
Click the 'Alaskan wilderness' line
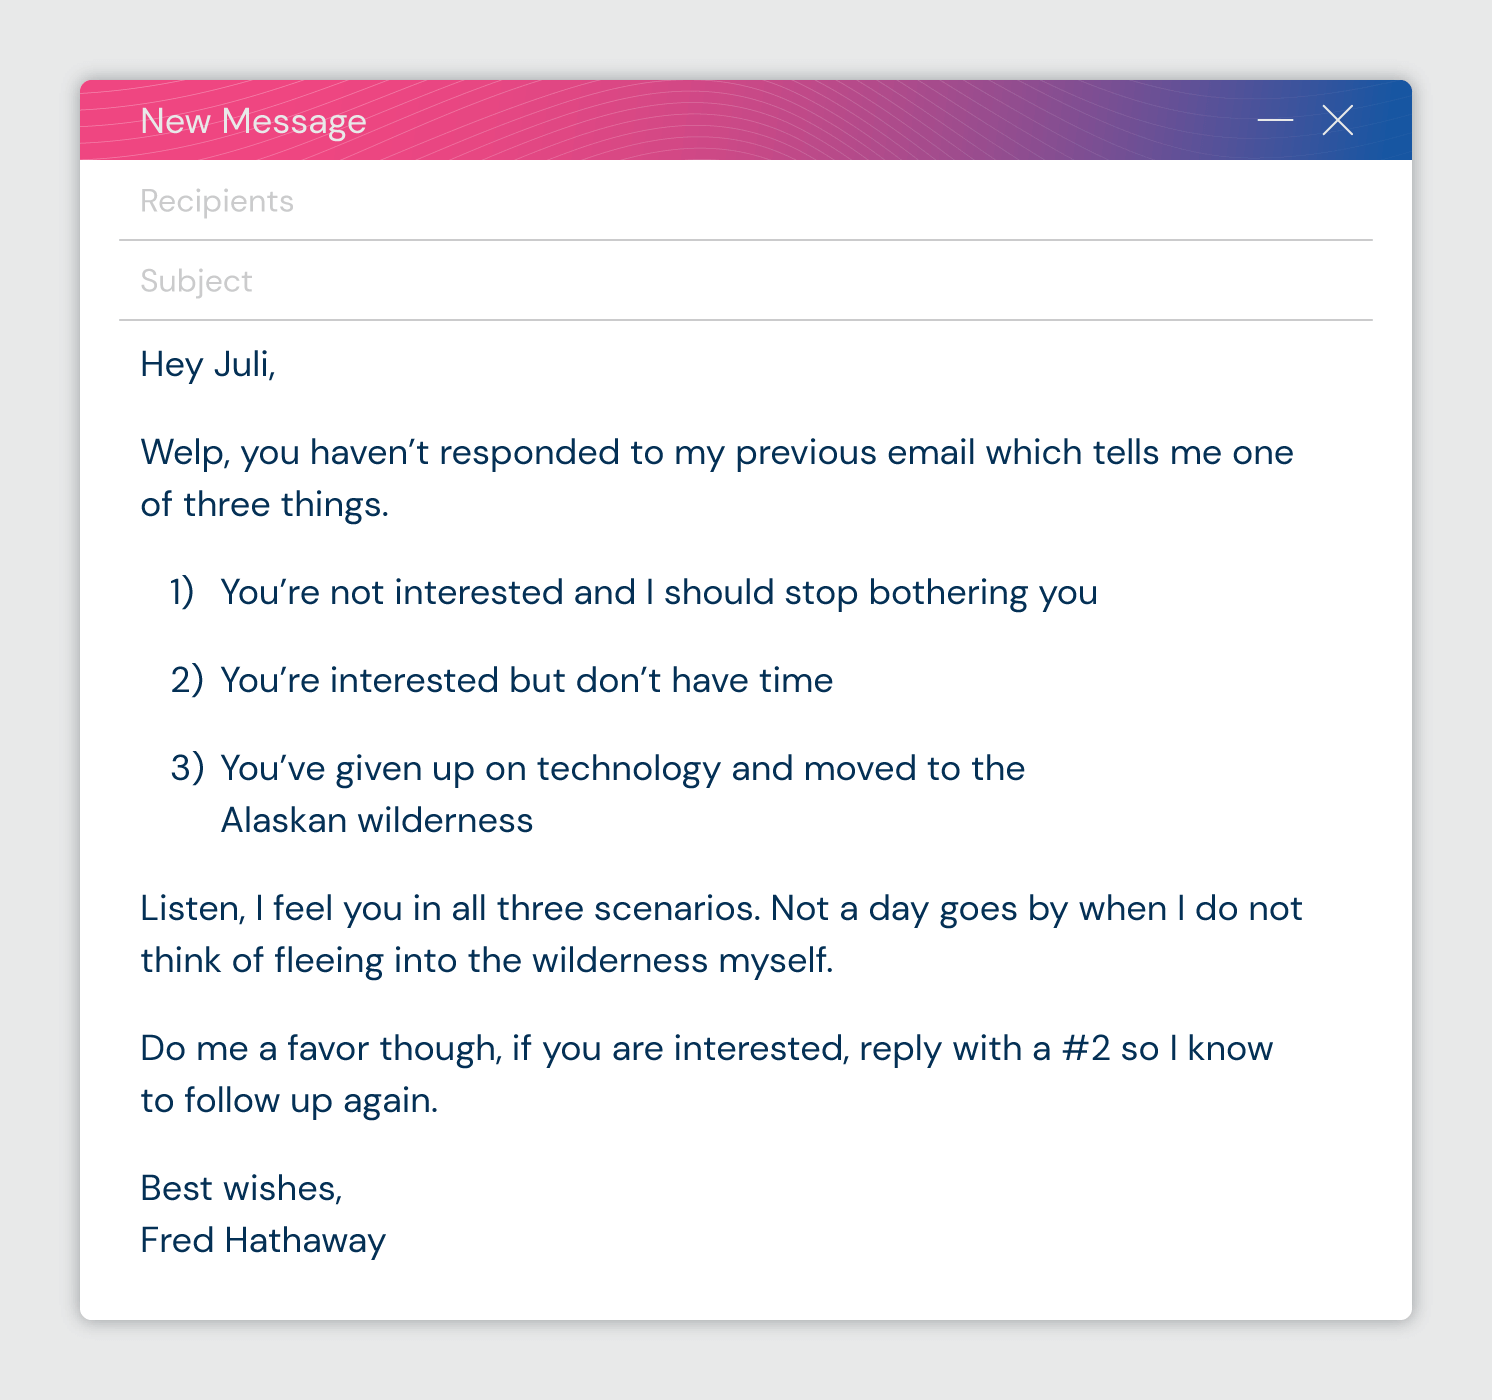(x=376, y=820)
